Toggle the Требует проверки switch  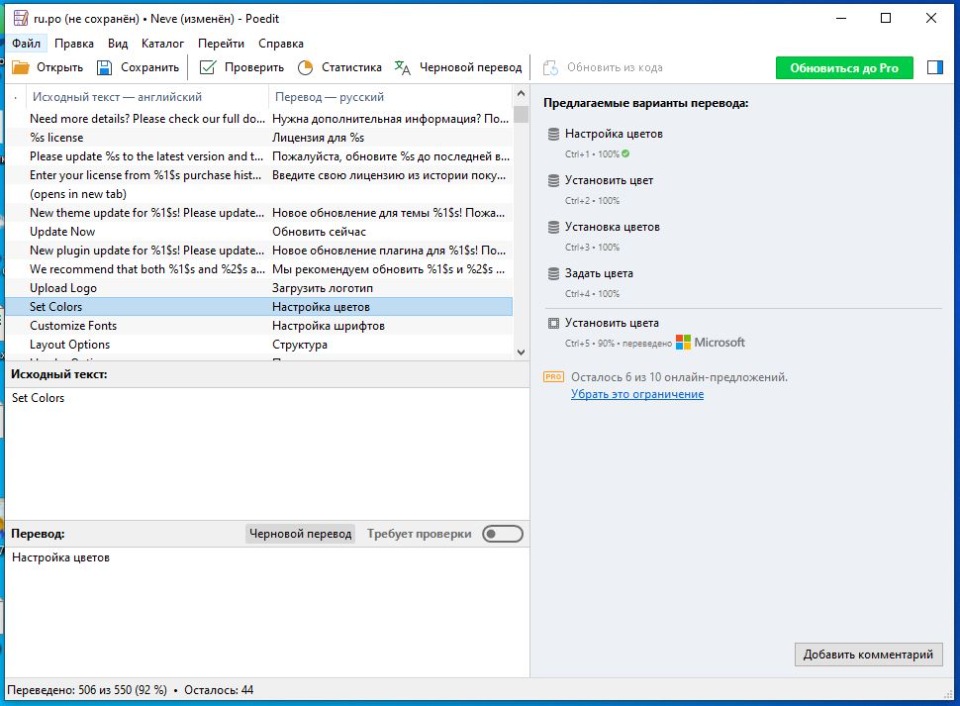pyautogui.click(x=502, y=534)
